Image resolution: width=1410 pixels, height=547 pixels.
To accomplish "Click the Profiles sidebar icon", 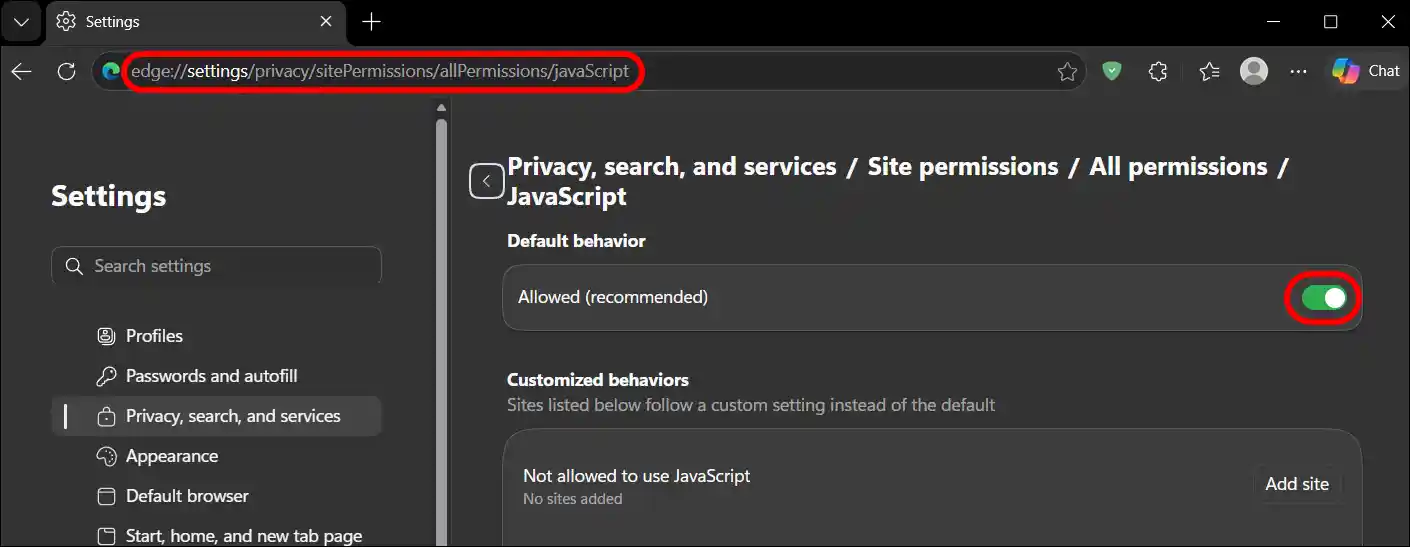I will 106,336.
